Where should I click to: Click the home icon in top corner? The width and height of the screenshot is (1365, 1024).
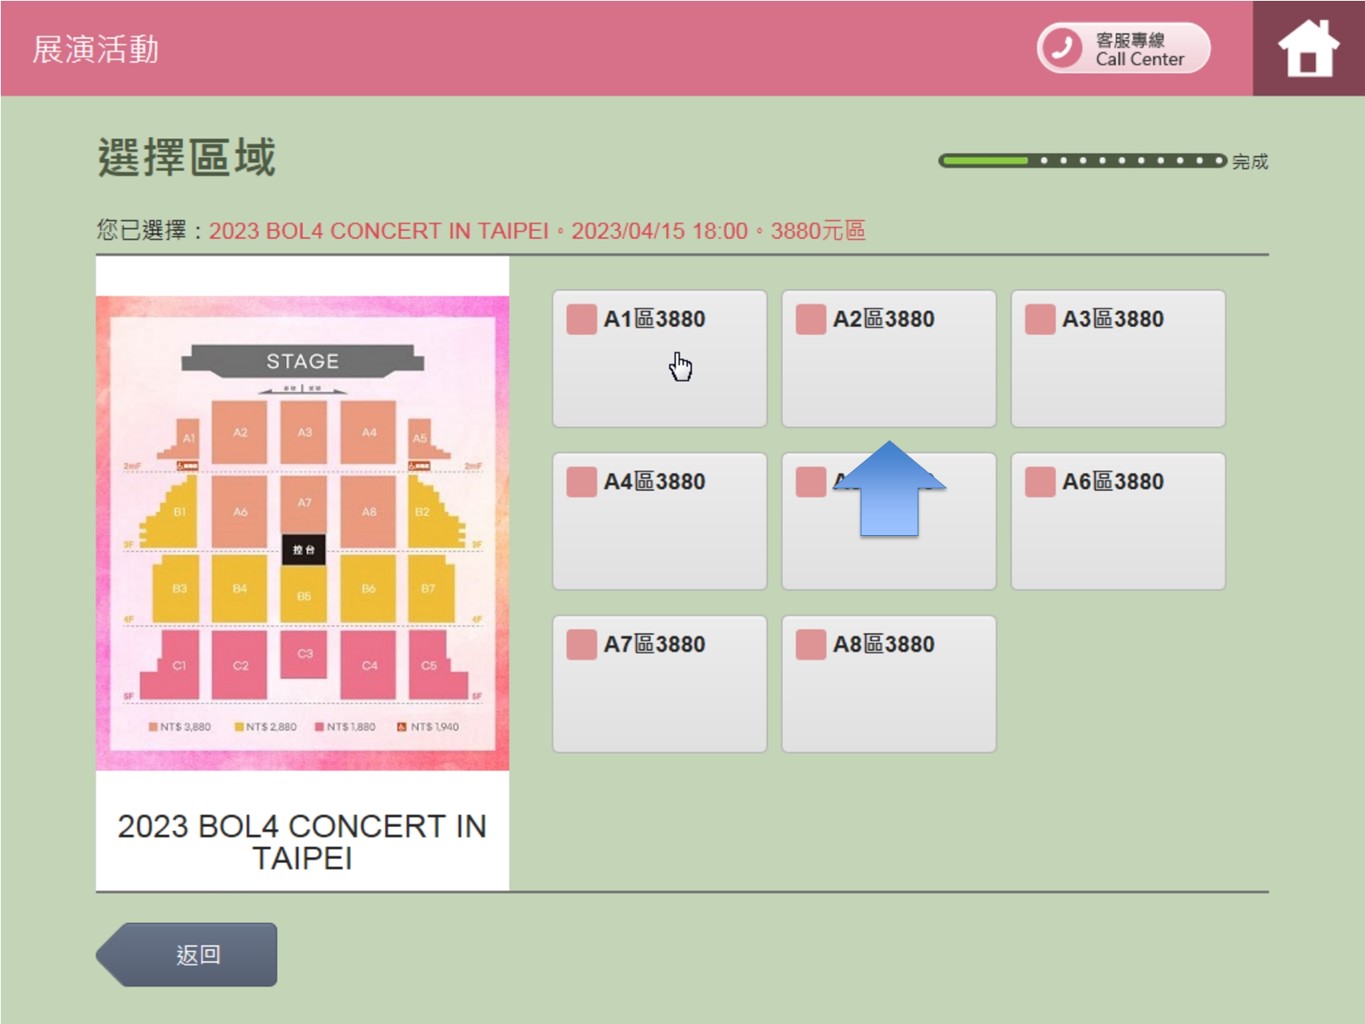tap(1308, 46)
